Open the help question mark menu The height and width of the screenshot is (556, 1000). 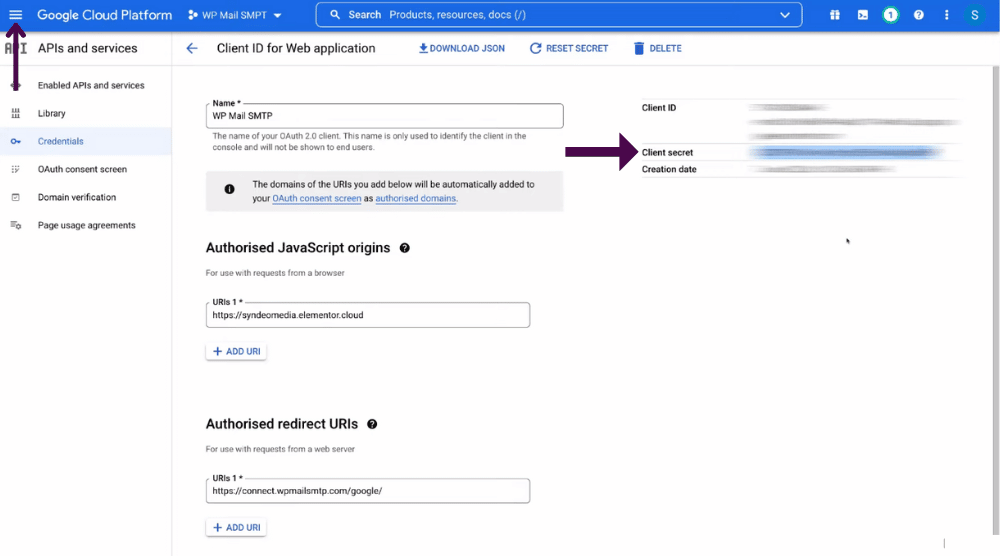tap(918, 15)
